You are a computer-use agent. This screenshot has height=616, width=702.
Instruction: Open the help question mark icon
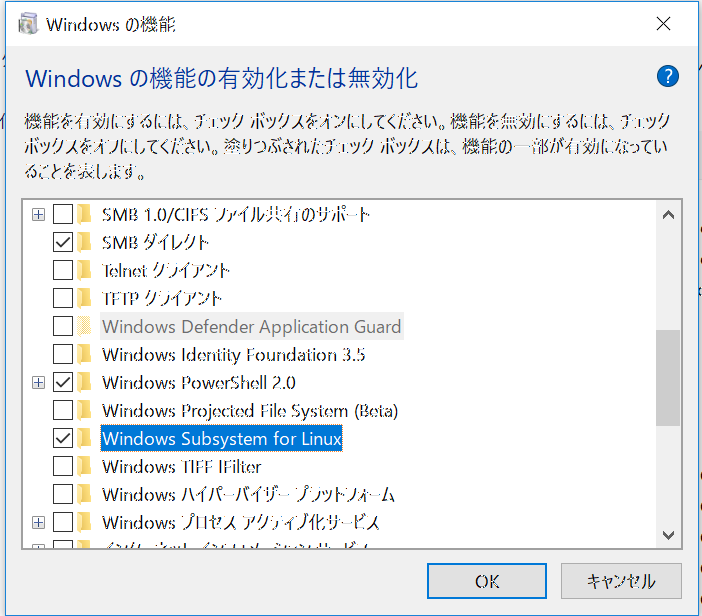click(668, 76)
